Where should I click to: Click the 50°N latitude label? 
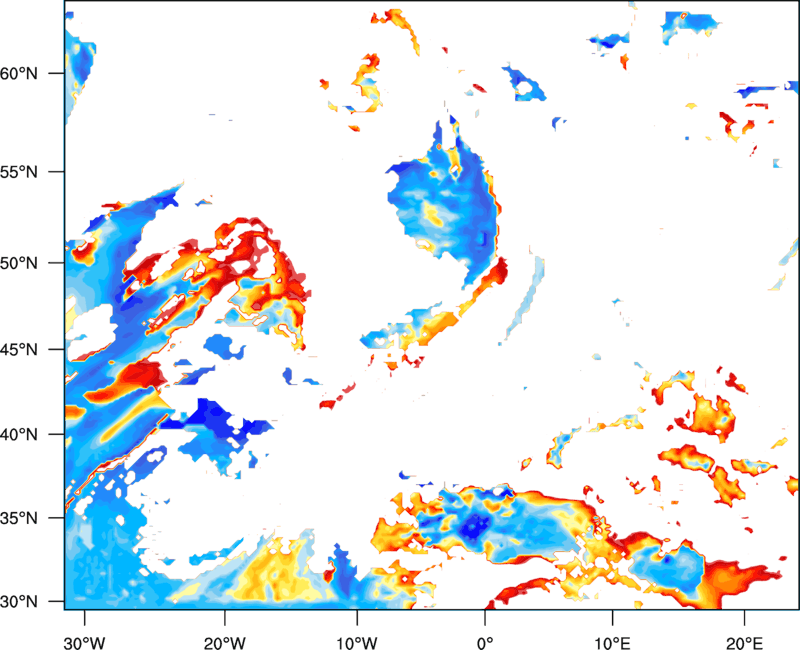(19, 263)
